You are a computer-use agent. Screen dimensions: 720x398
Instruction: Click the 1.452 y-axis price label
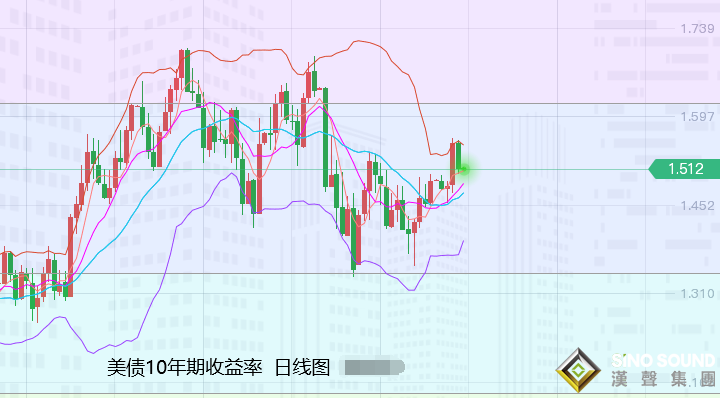[697, 206]
